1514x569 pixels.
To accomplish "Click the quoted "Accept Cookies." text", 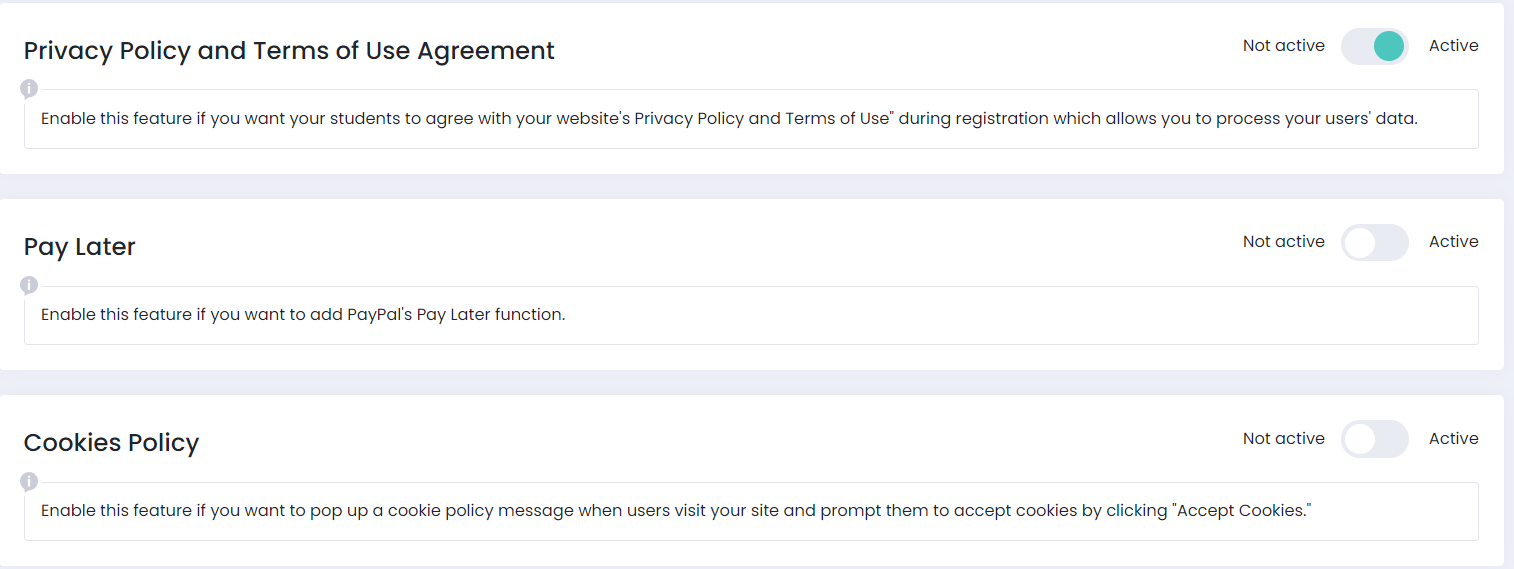I will [x=1241, y=511].
